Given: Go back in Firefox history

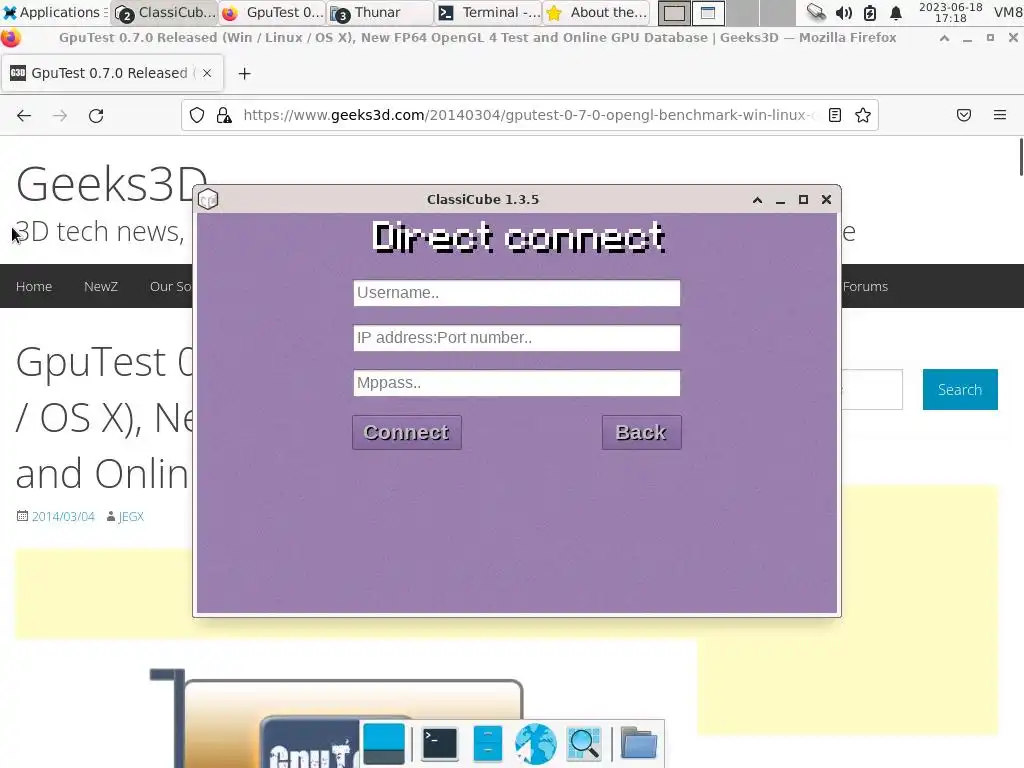Looking at the screenshot, I should (x=24, y=116).
